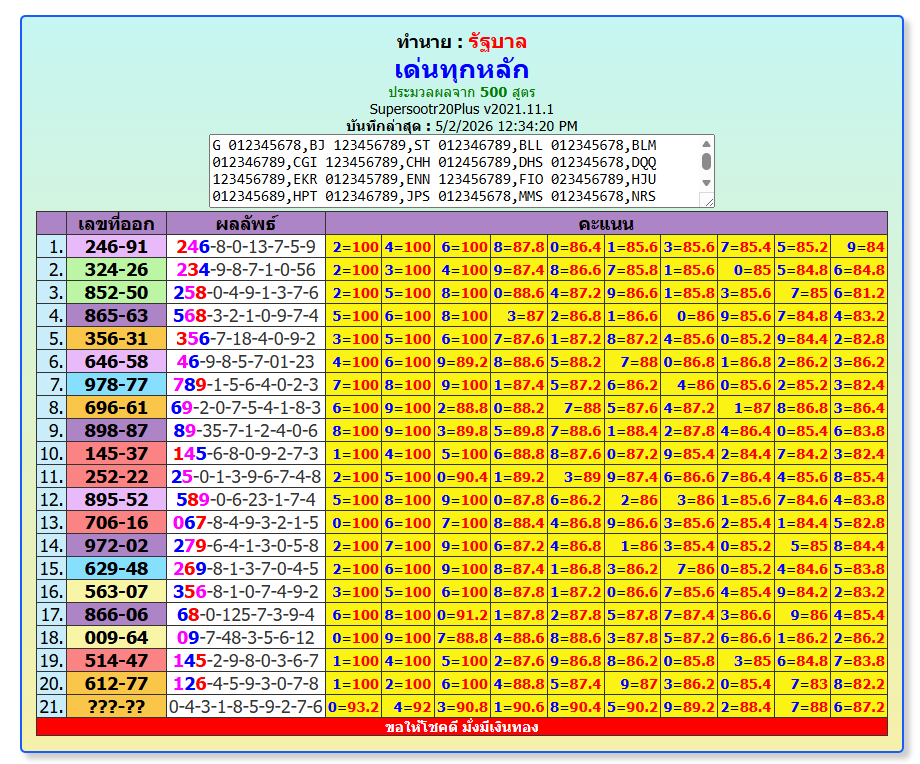Click the timestamp '5/2/2026 12:34:20 PM'
This screenshot has width=920, height=764.
[506, 126]
